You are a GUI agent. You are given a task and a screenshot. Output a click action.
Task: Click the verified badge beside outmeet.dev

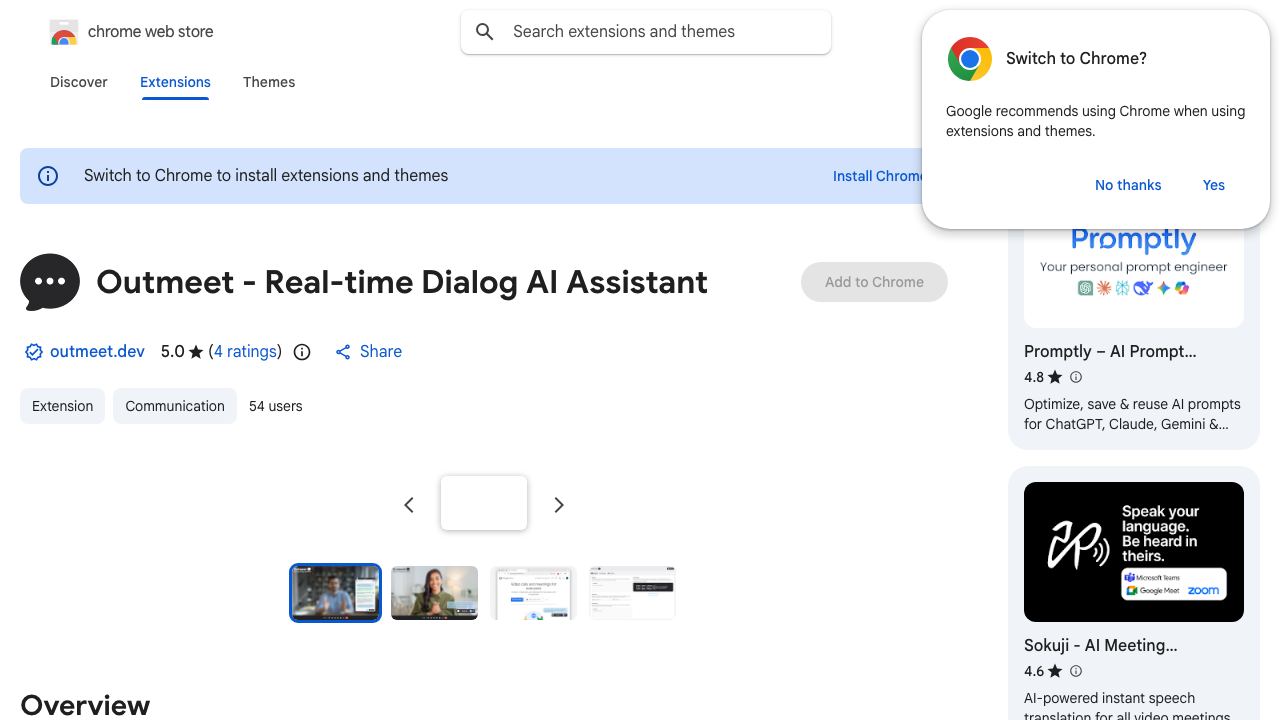34,352
